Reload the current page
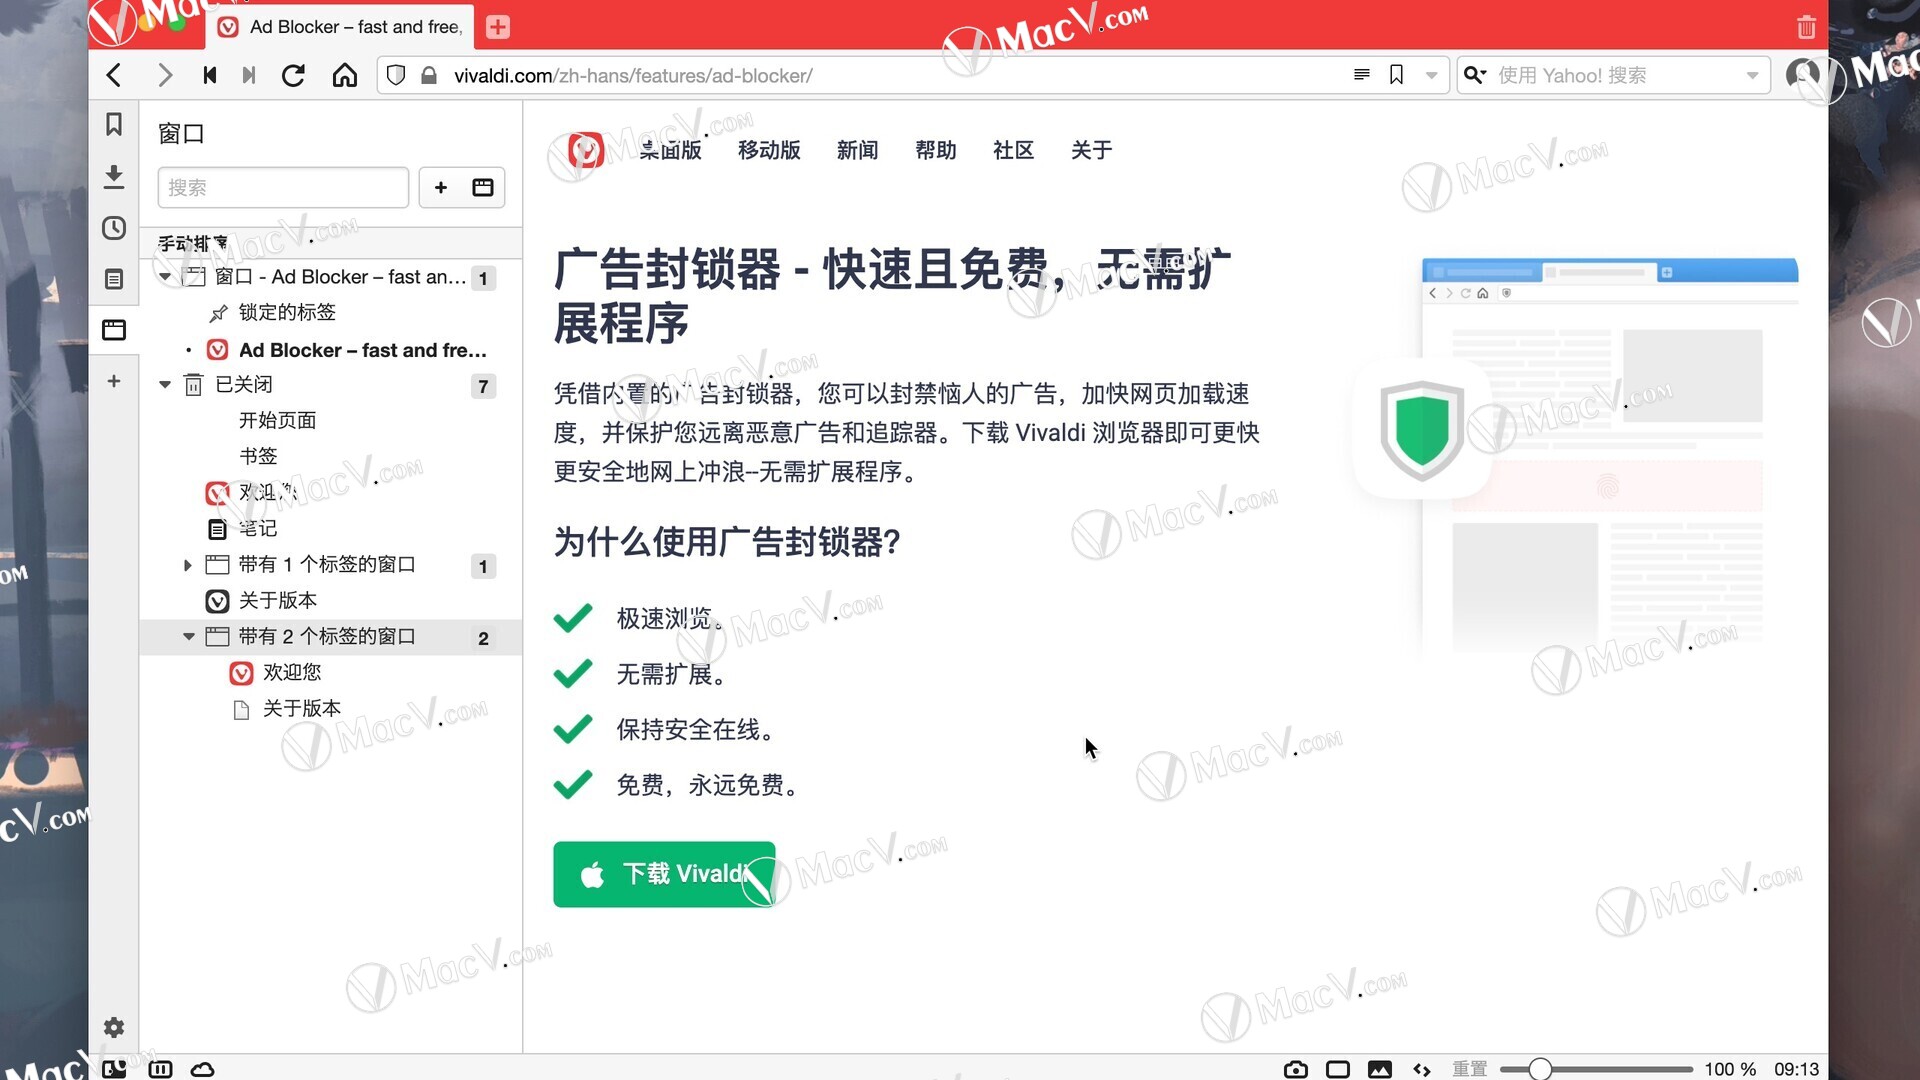Screen dimensions: 1920x1080 pos(293,75)
